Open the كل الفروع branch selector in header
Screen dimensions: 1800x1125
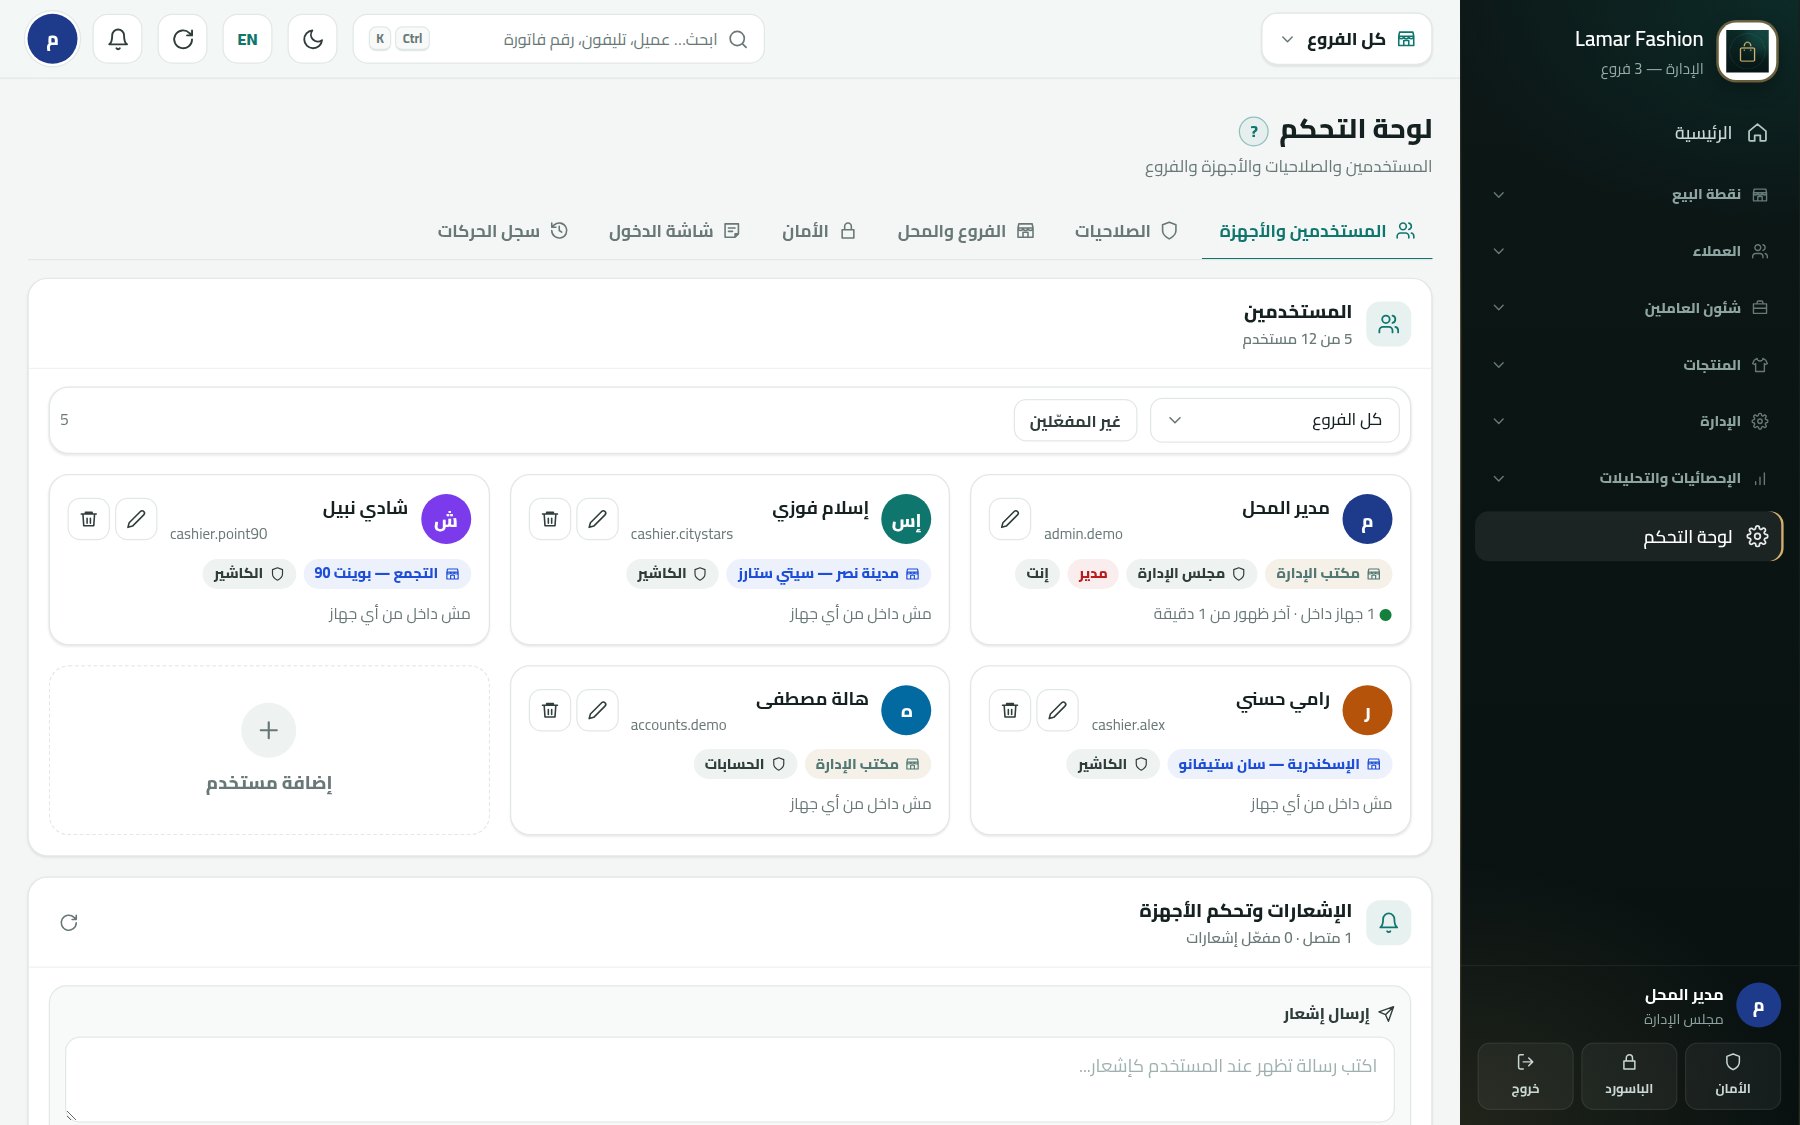1347,39
